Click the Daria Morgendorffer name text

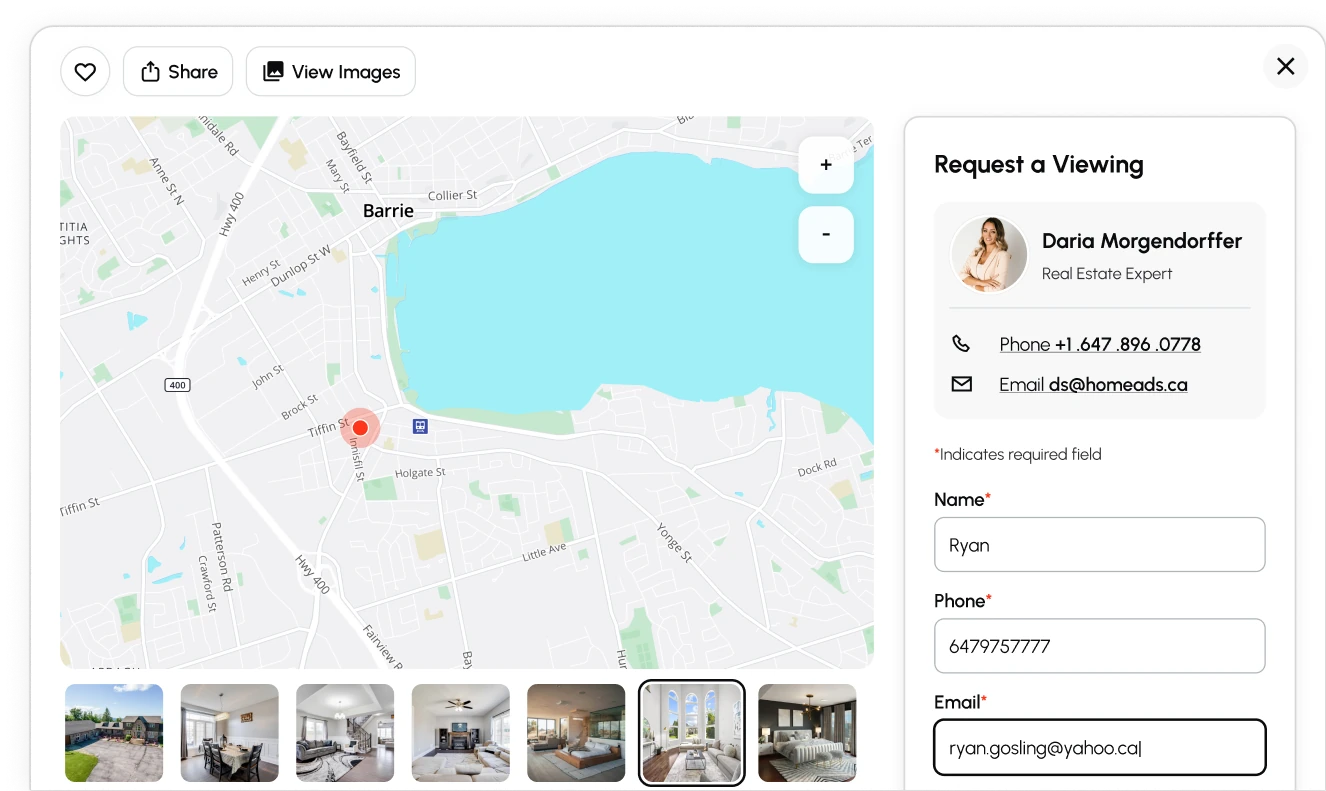tap(1142, 241)
